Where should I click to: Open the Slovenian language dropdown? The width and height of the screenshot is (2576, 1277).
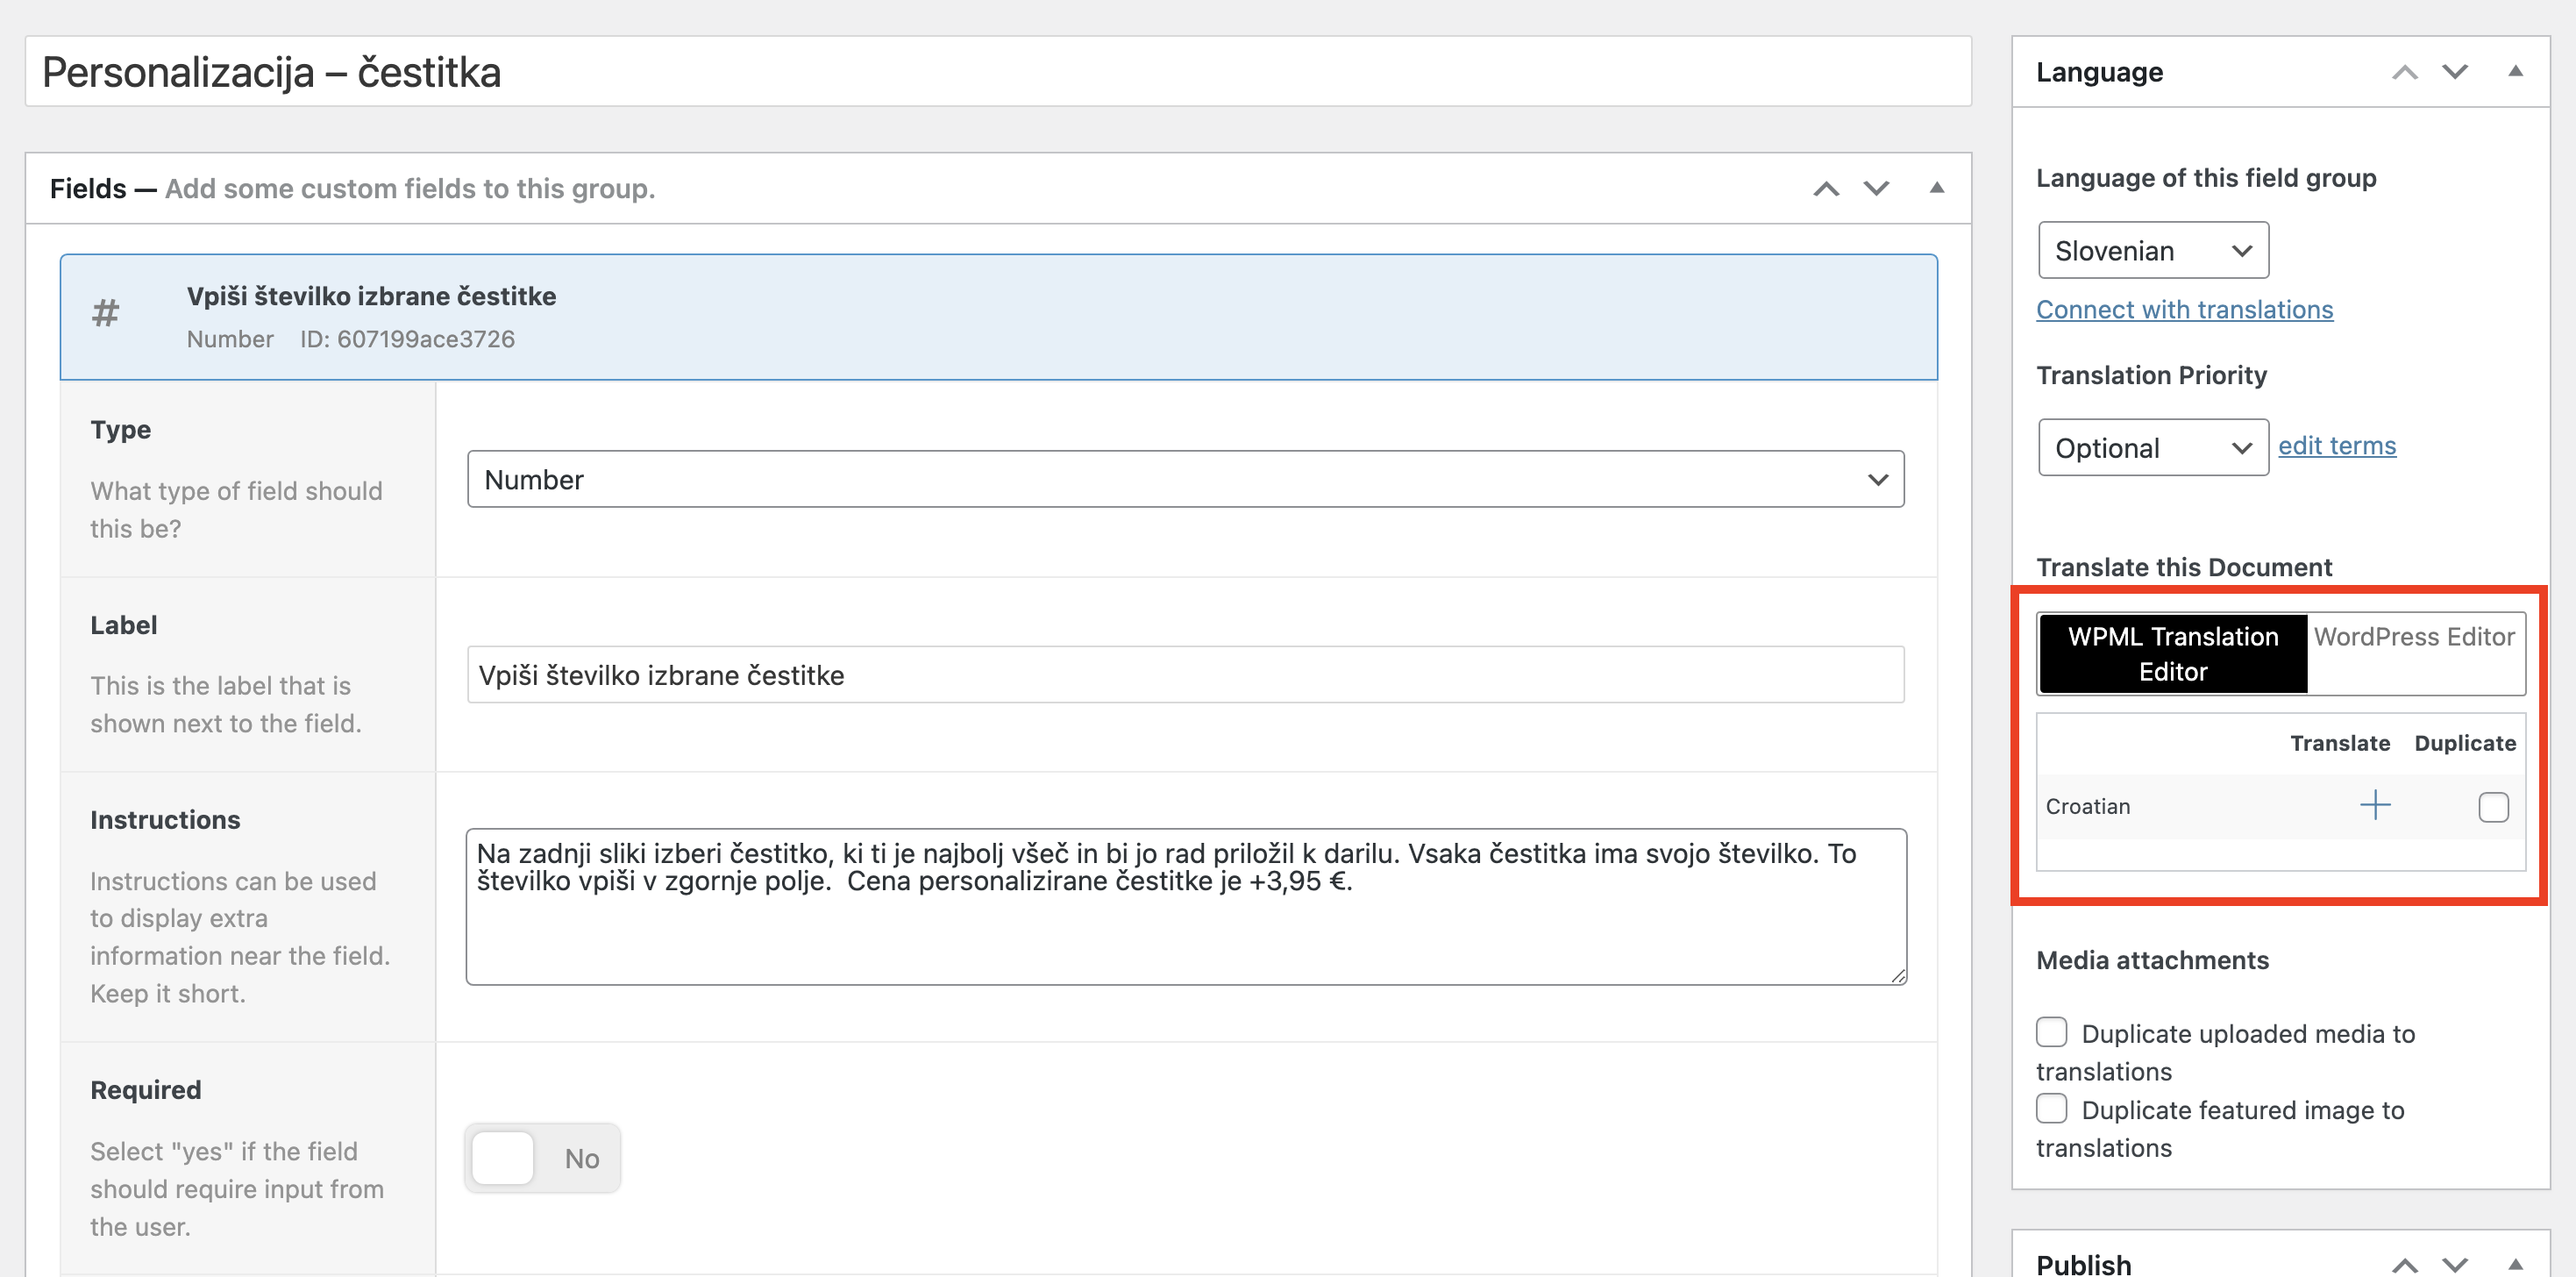[x=2153, y=250]
